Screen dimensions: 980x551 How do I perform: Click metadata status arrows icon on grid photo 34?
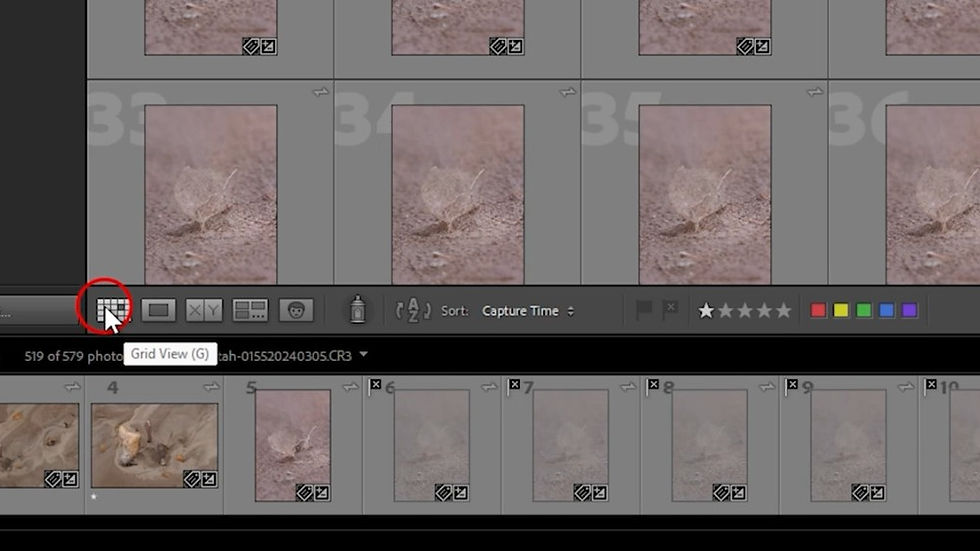tap(568, 92)
